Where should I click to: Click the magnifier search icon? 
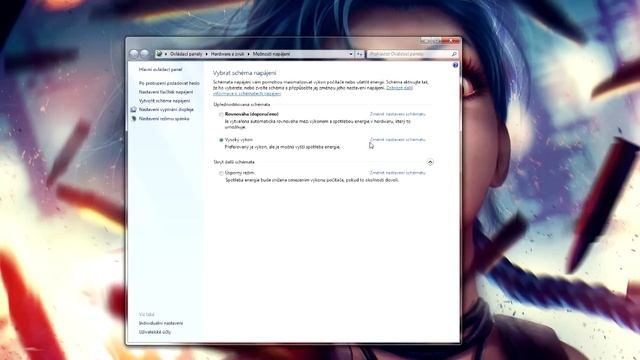454,54
